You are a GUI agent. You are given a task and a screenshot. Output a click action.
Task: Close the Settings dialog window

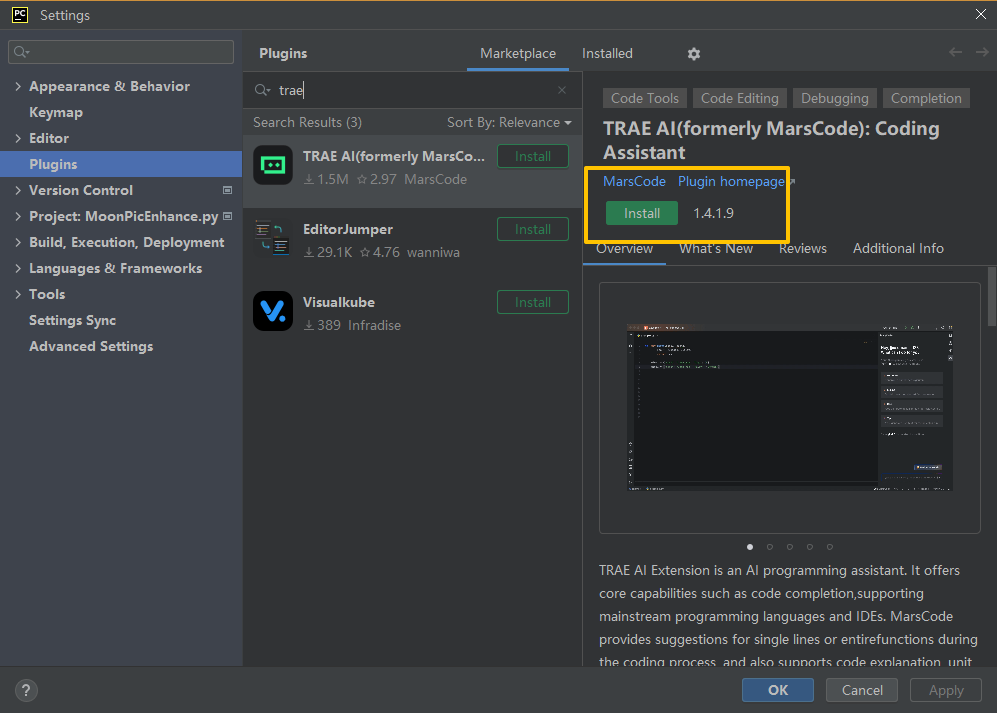pyautogui.click(x=980, y=15)
